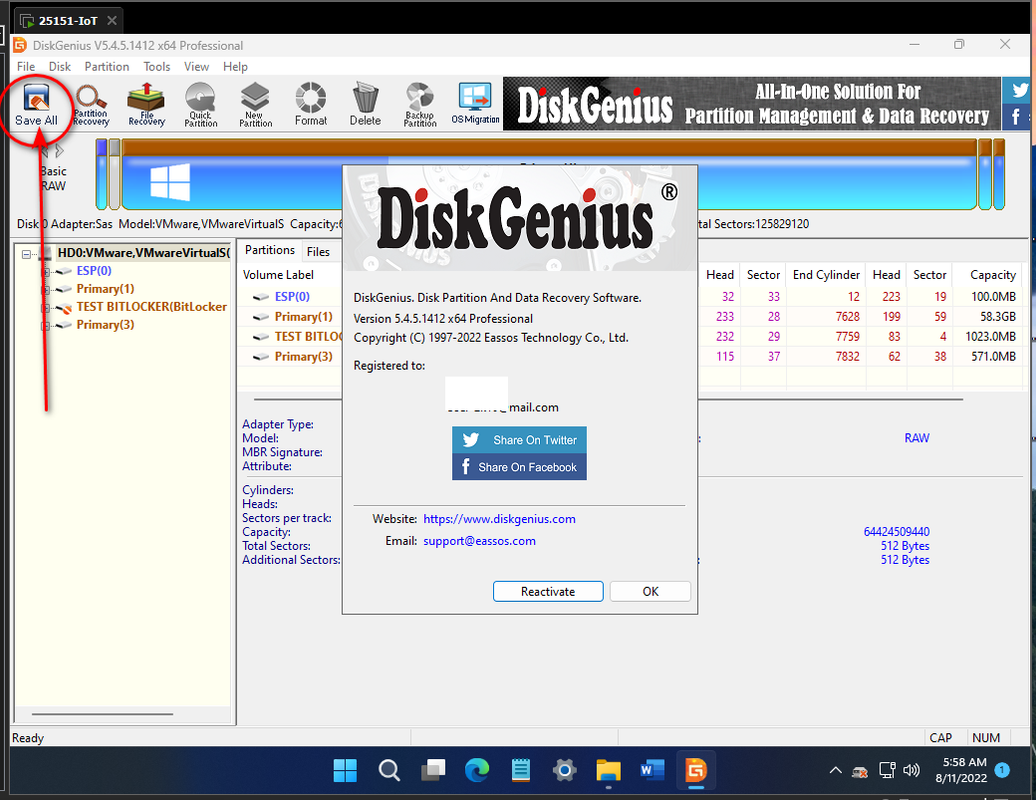1036x800 pixels.
Task: Select TEST BITLOCKER in the disk tree
Action: pos(151,307)
